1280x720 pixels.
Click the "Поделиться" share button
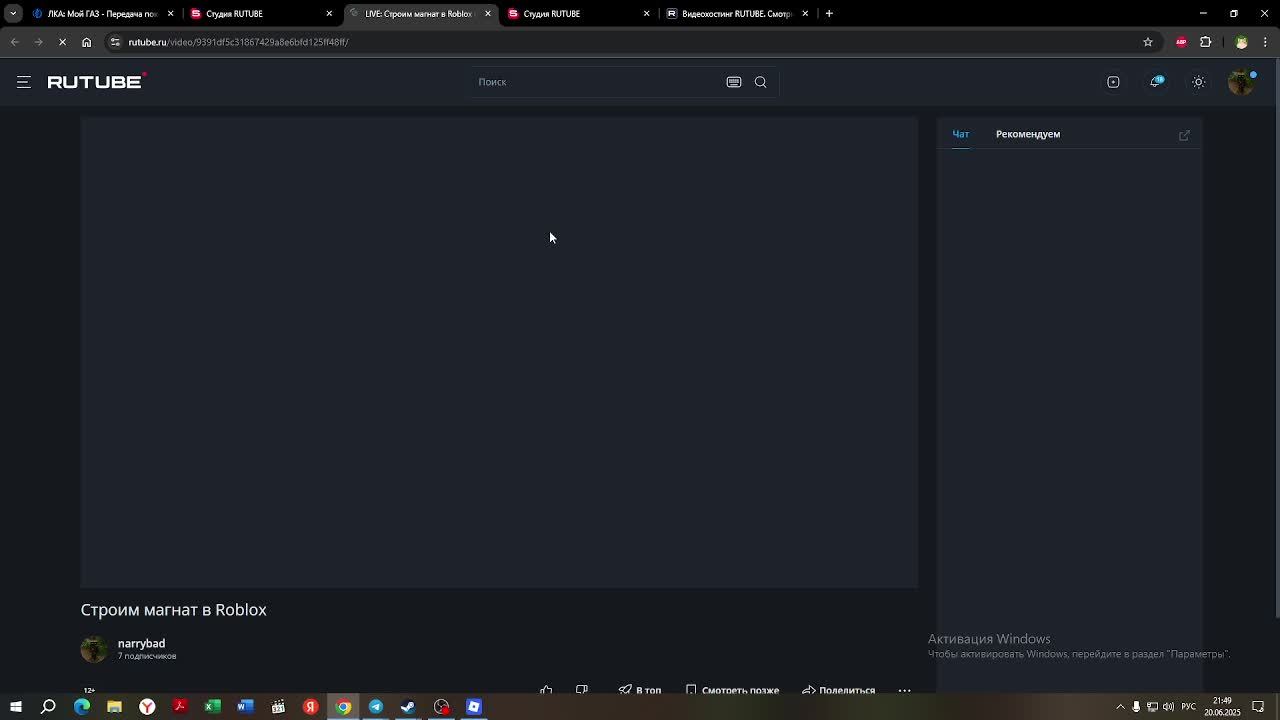838,690
